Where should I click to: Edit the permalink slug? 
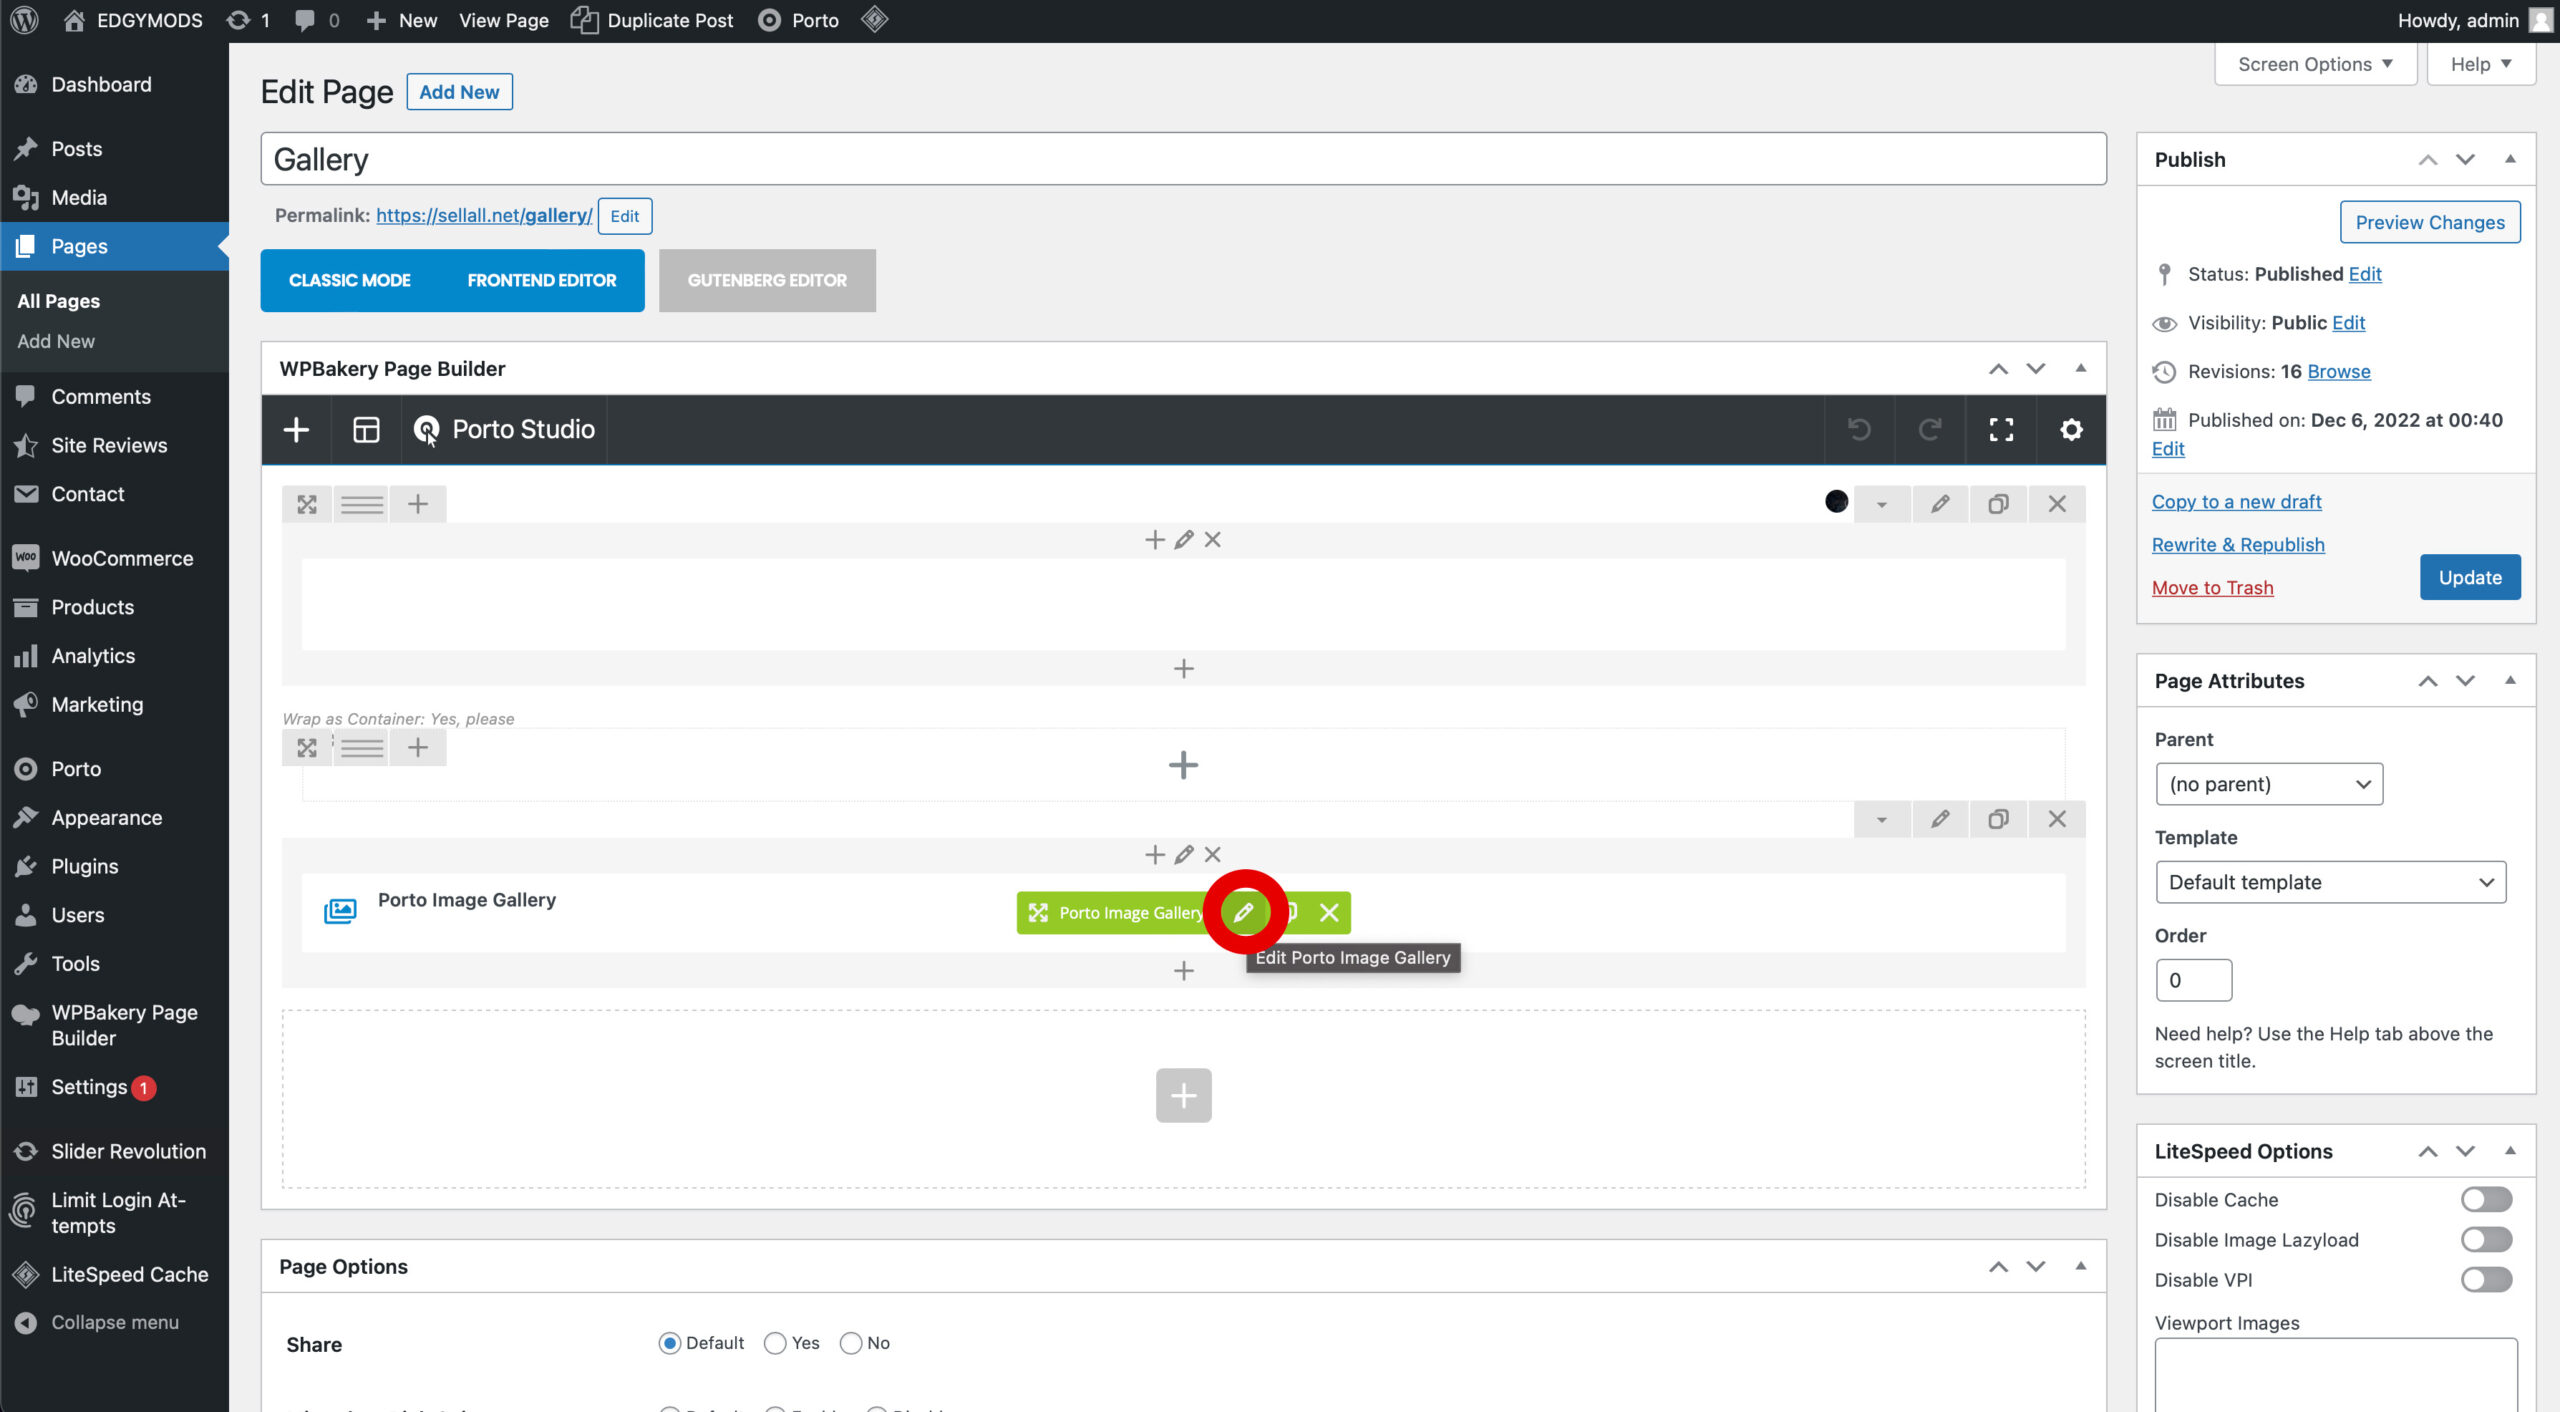pos(625,216)
